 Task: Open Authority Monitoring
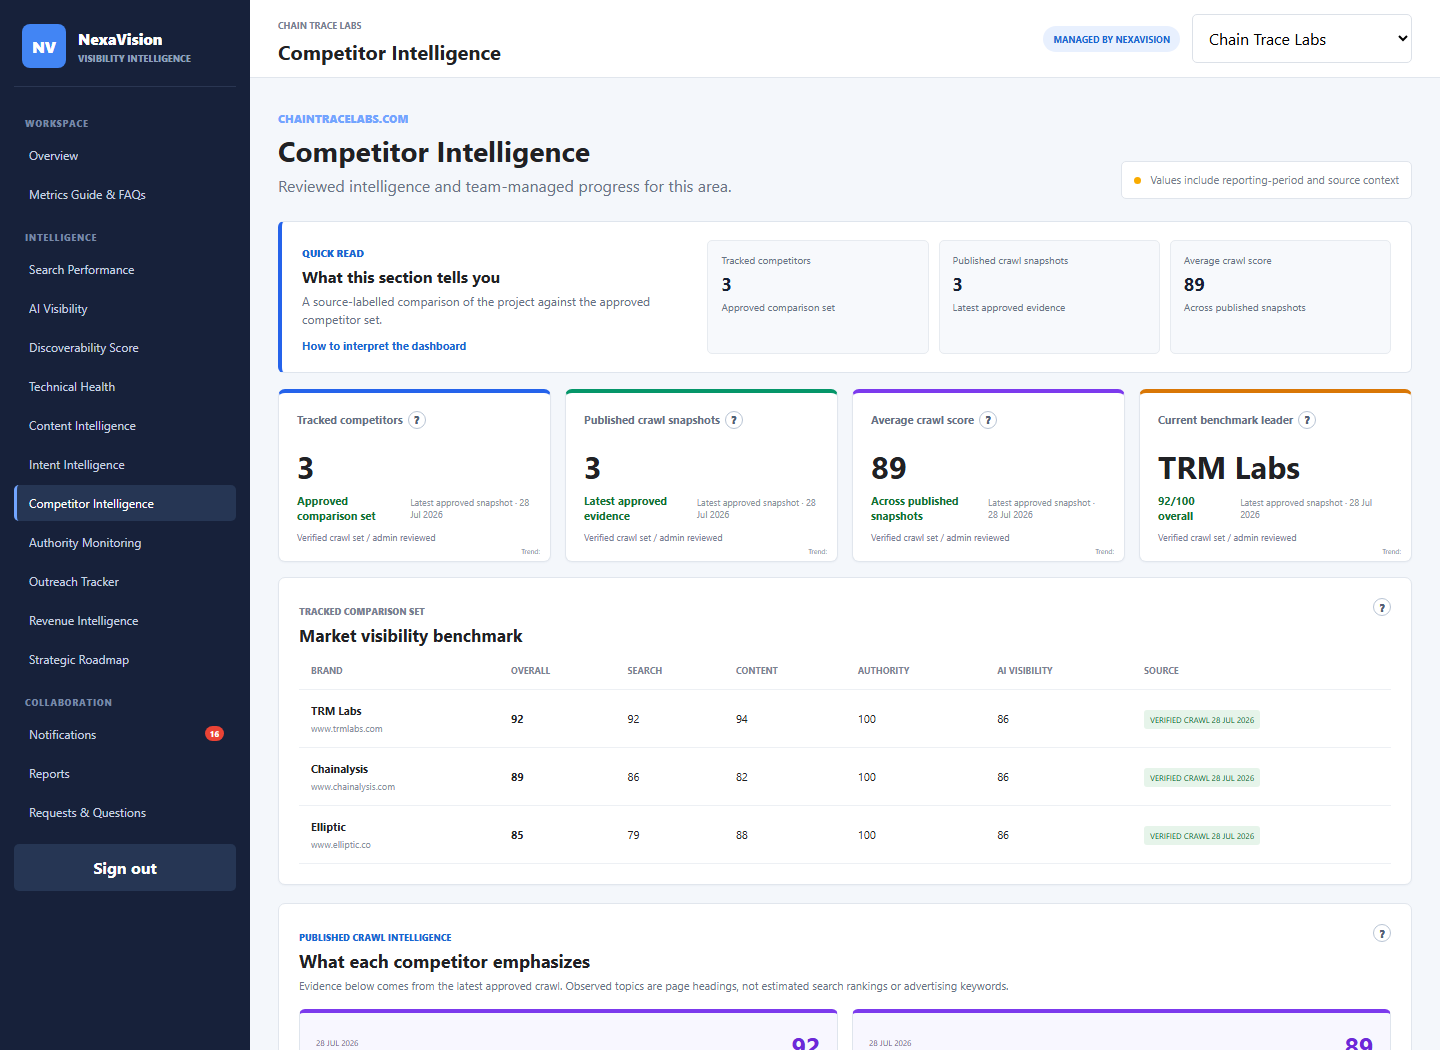[x=125, y=543]
